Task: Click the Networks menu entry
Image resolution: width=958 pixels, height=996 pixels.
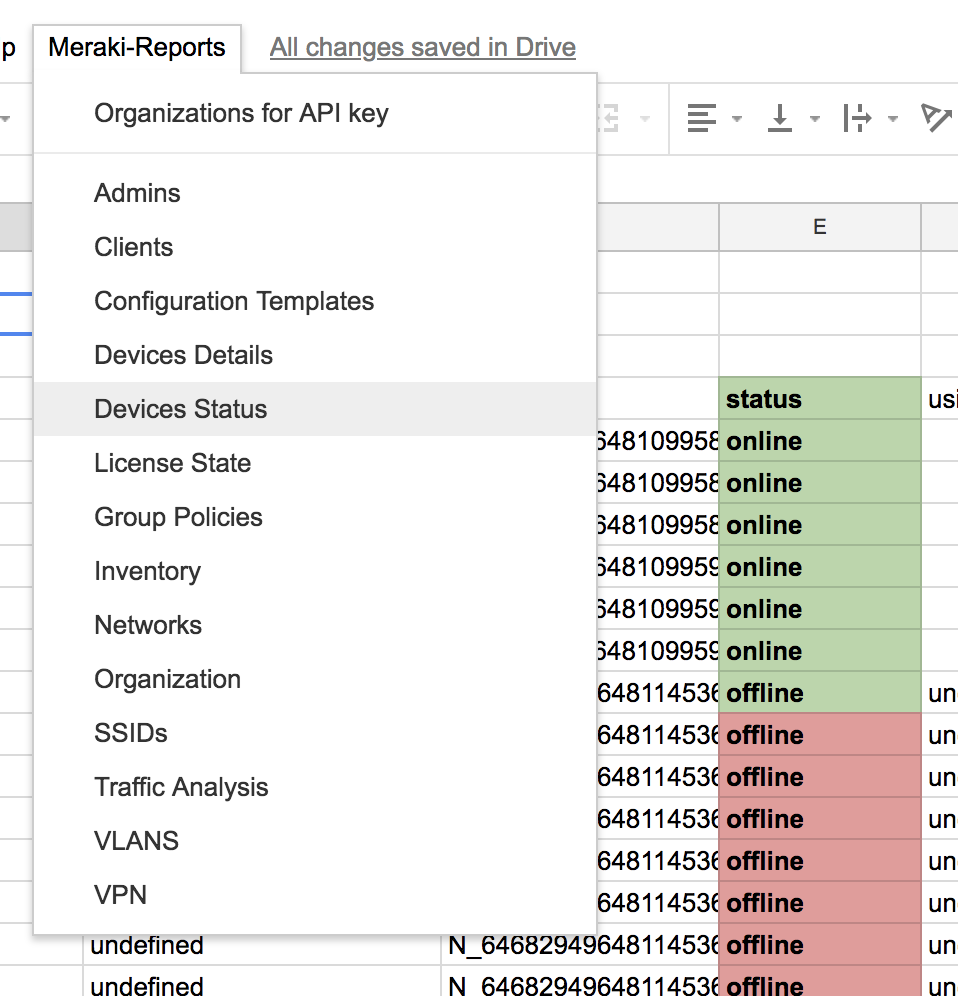Action: [x=147, y=625]
